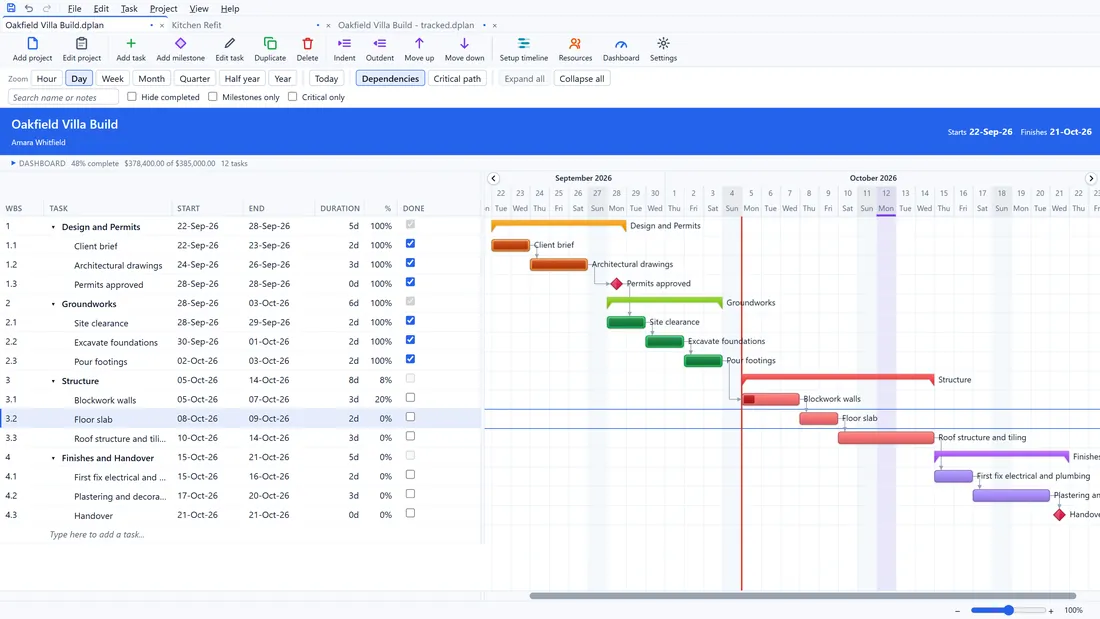Enable the Critical only checkbox
The width and height of the screenshot is (1100, 619).
[293, 97]
